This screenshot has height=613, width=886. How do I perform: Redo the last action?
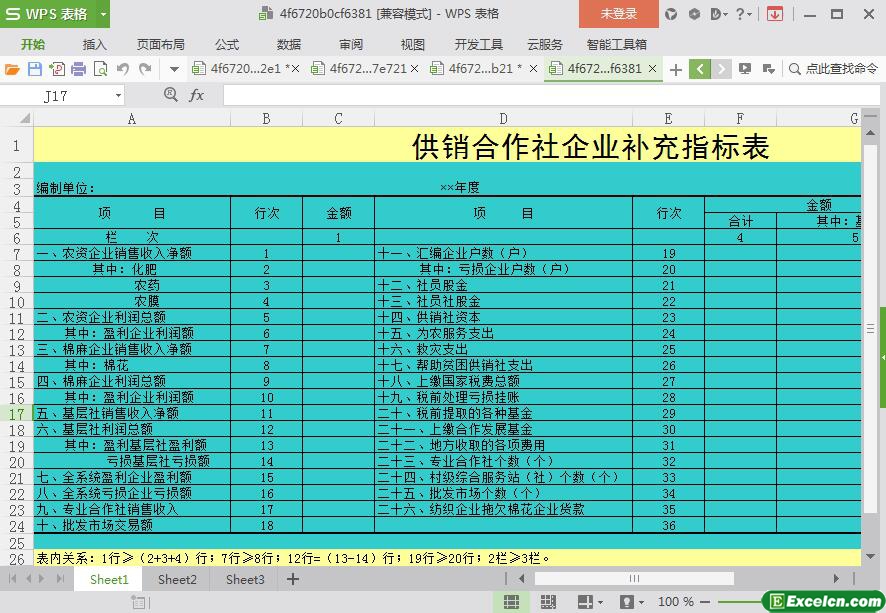(145, 69)
